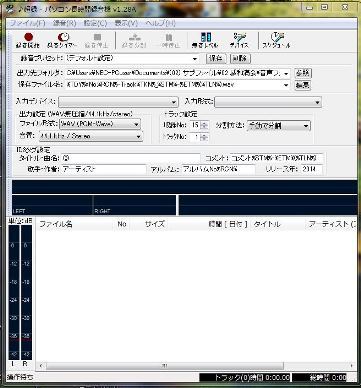Click the horizontal scrollbar thumb in file list

pos(165,366)
